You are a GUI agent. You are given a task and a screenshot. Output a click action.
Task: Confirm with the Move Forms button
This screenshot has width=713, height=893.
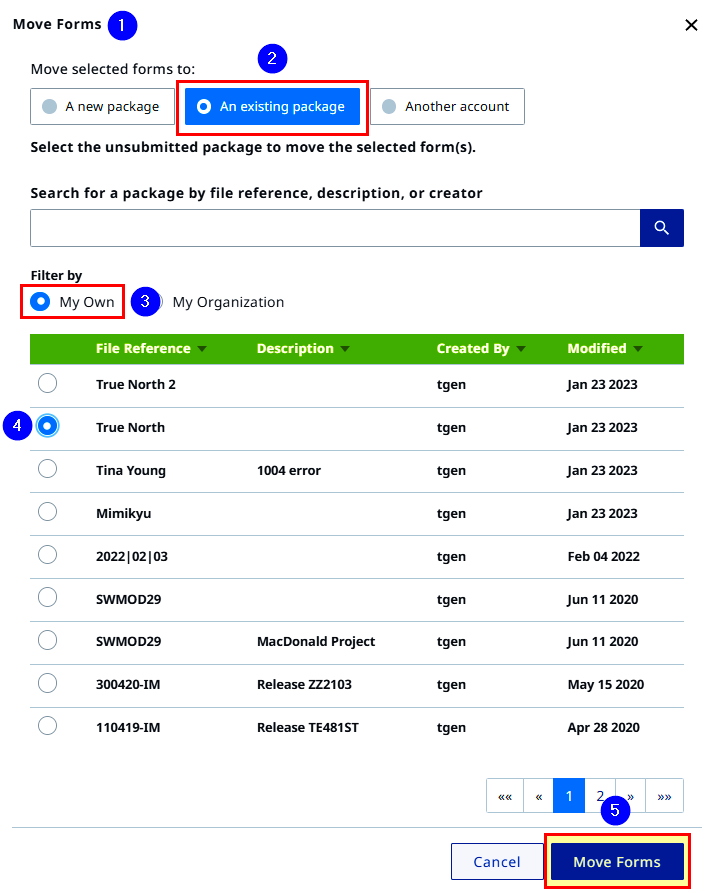click(617, 862)
